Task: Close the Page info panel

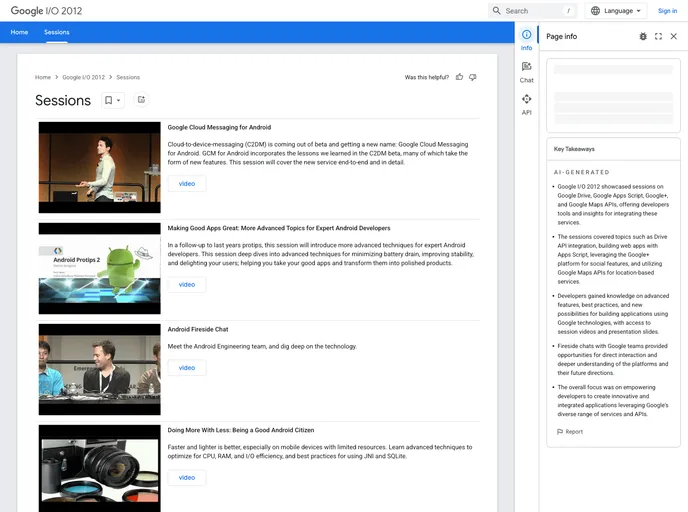Action: coord(674,36)
